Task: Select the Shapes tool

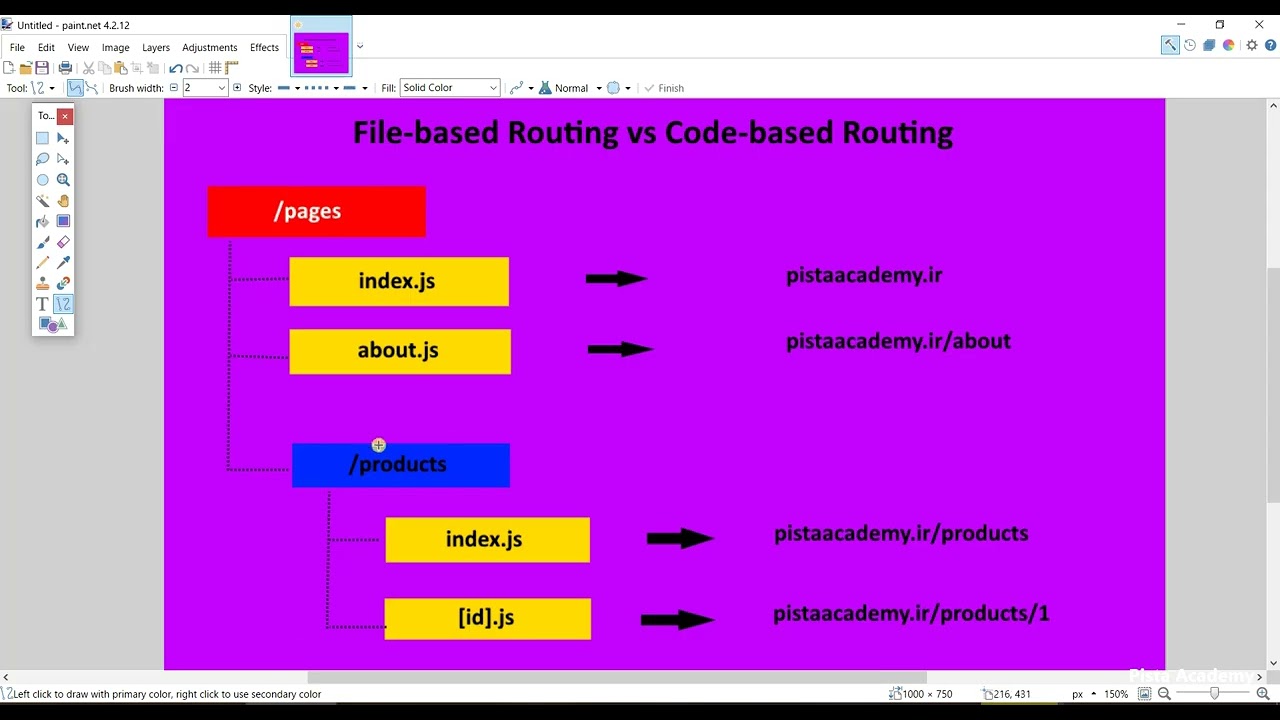Action: tap(53, 324)
